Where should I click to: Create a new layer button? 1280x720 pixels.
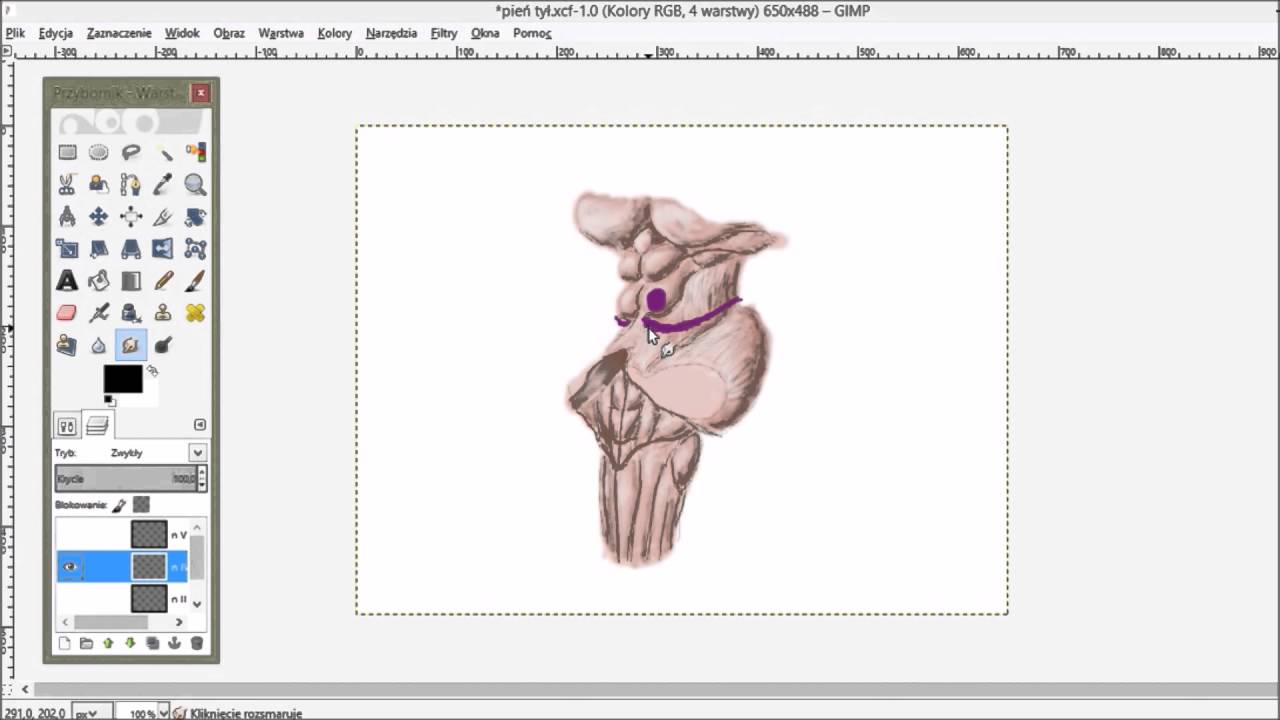coord(65,643)
